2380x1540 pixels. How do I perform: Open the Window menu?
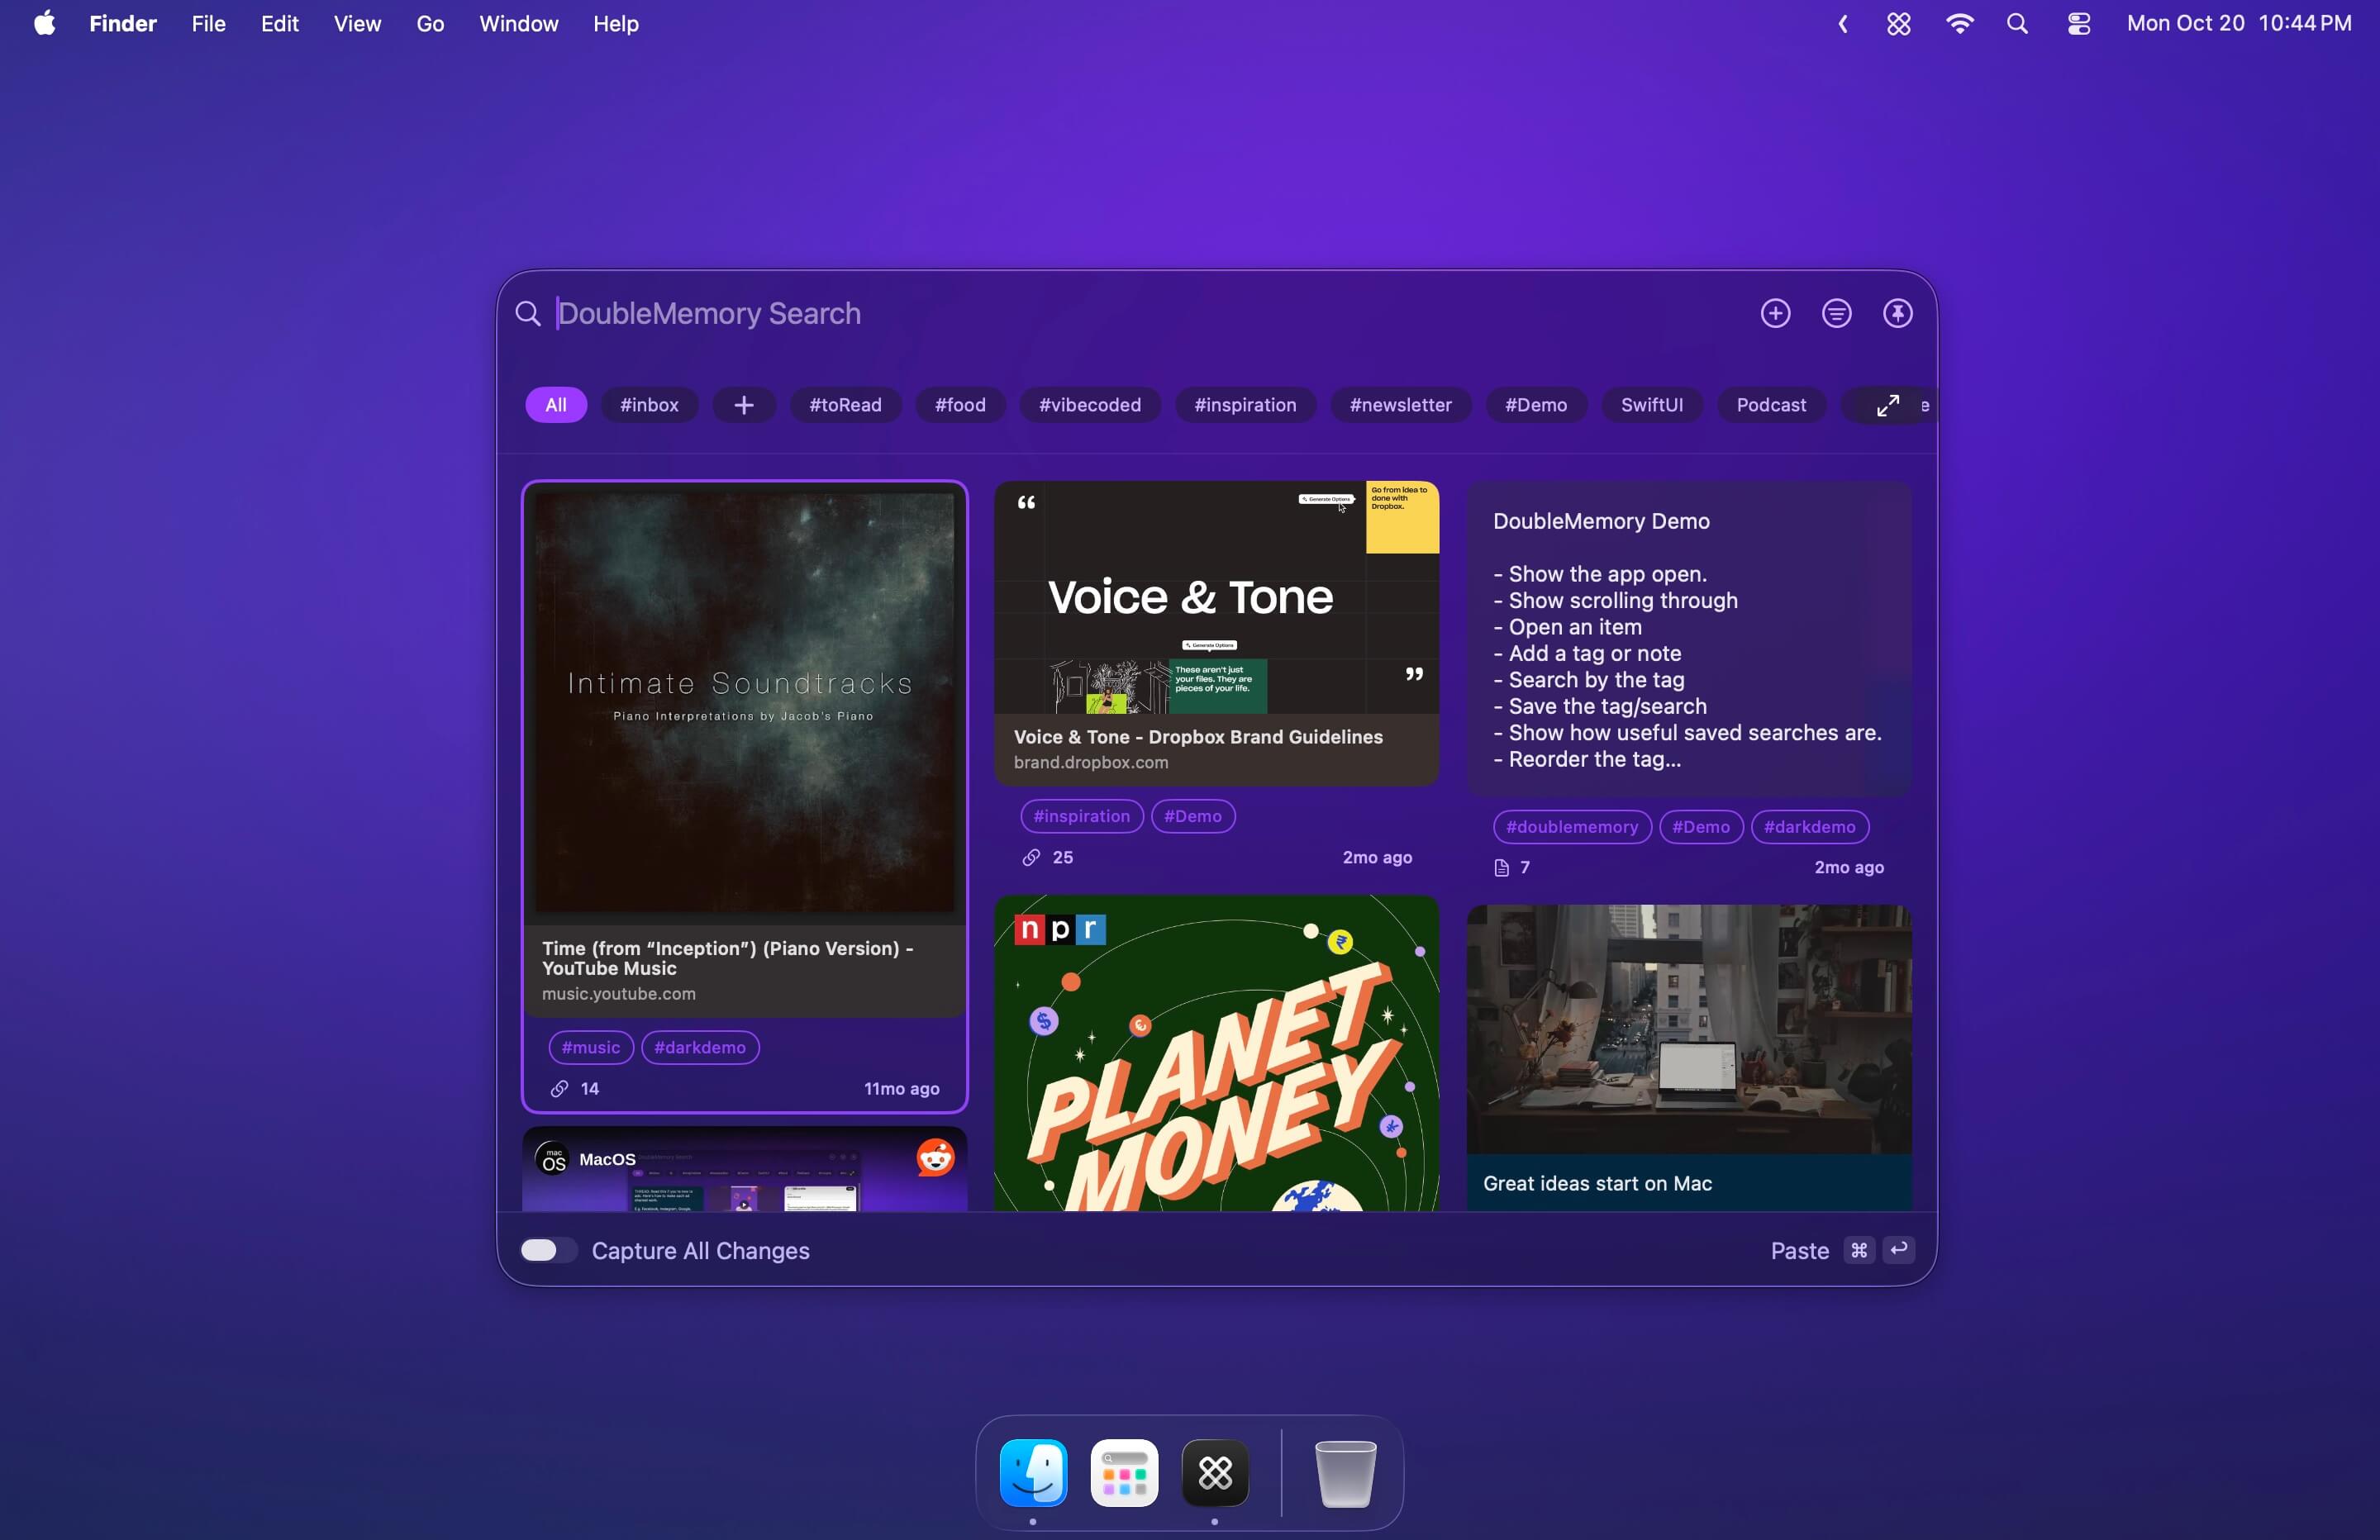(x=518, y=24)
